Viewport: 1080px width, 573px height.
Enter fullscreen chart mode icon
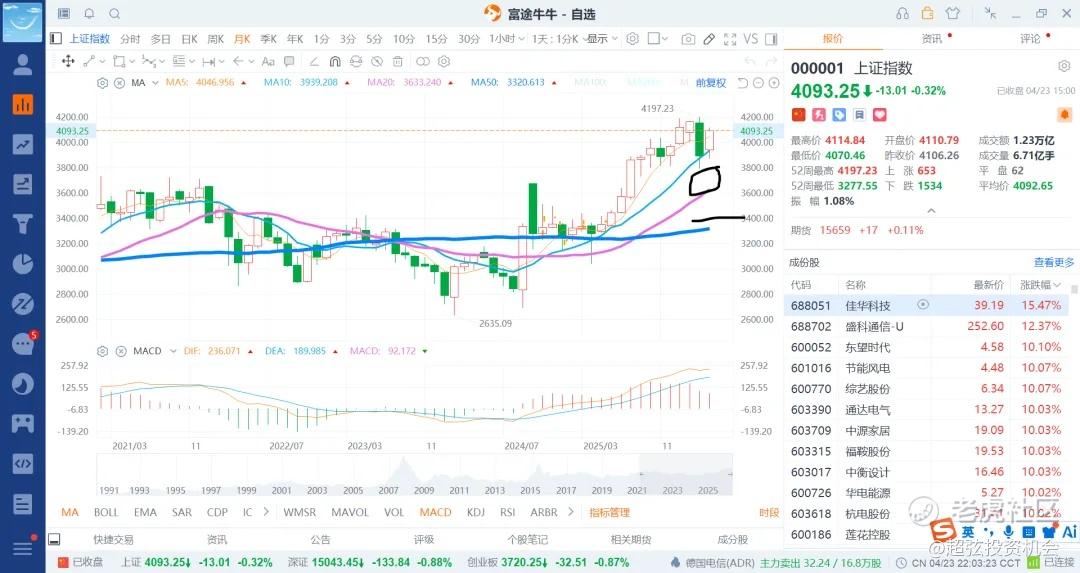tap(730, 39)
